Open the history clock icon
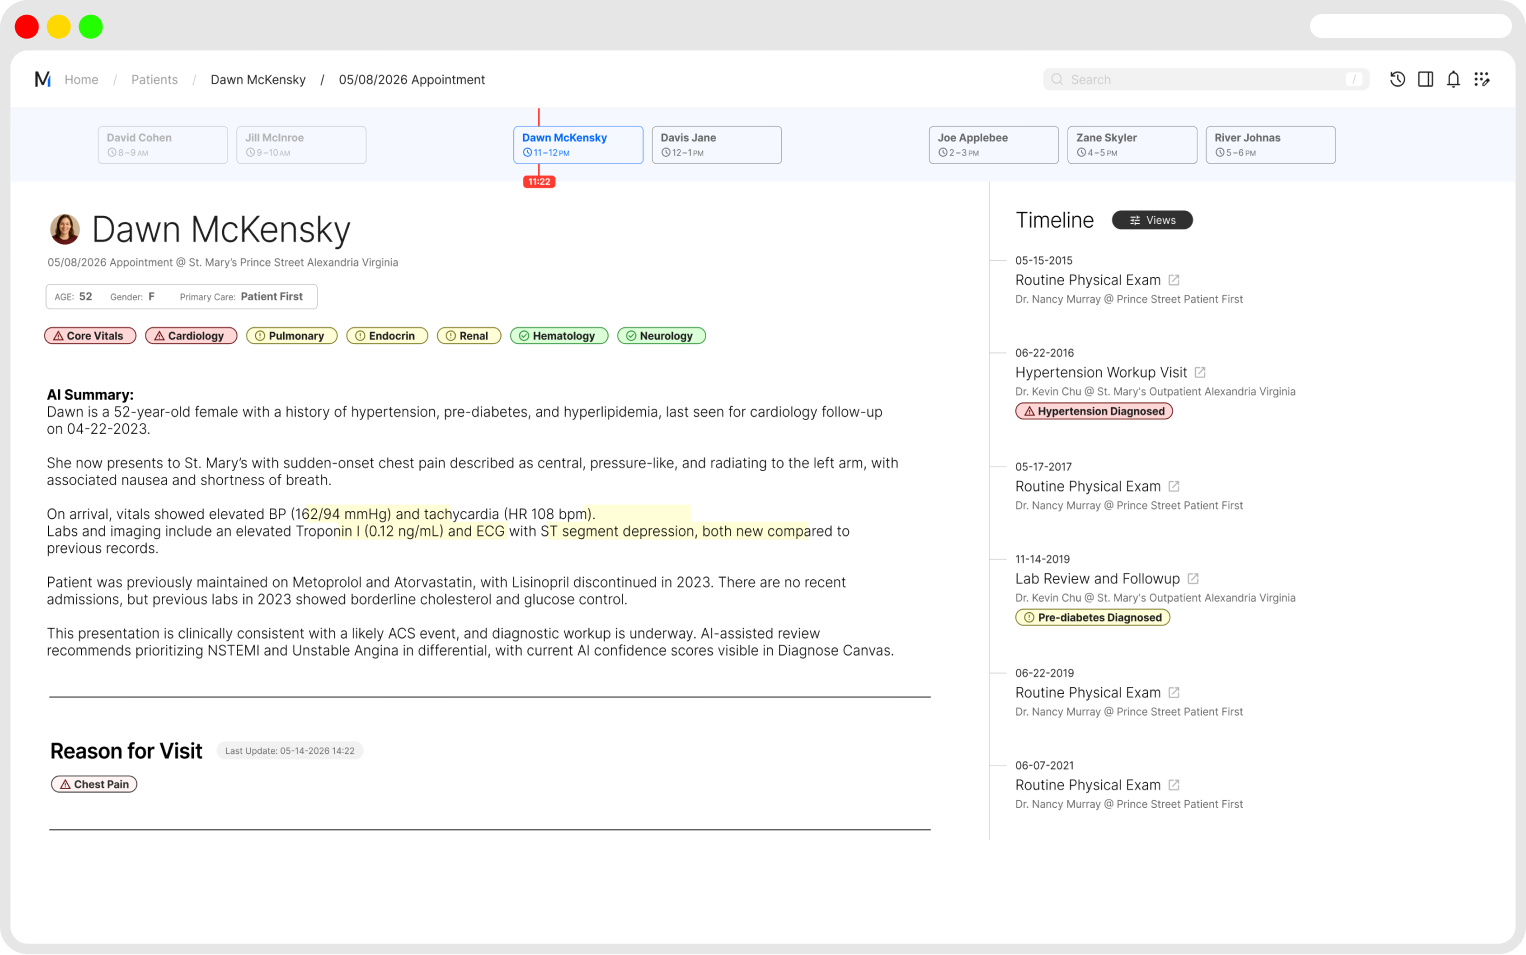Image resolution: width=1526 pixels, height=955 pixels. pyautogui.click(x=1397, y=79)
